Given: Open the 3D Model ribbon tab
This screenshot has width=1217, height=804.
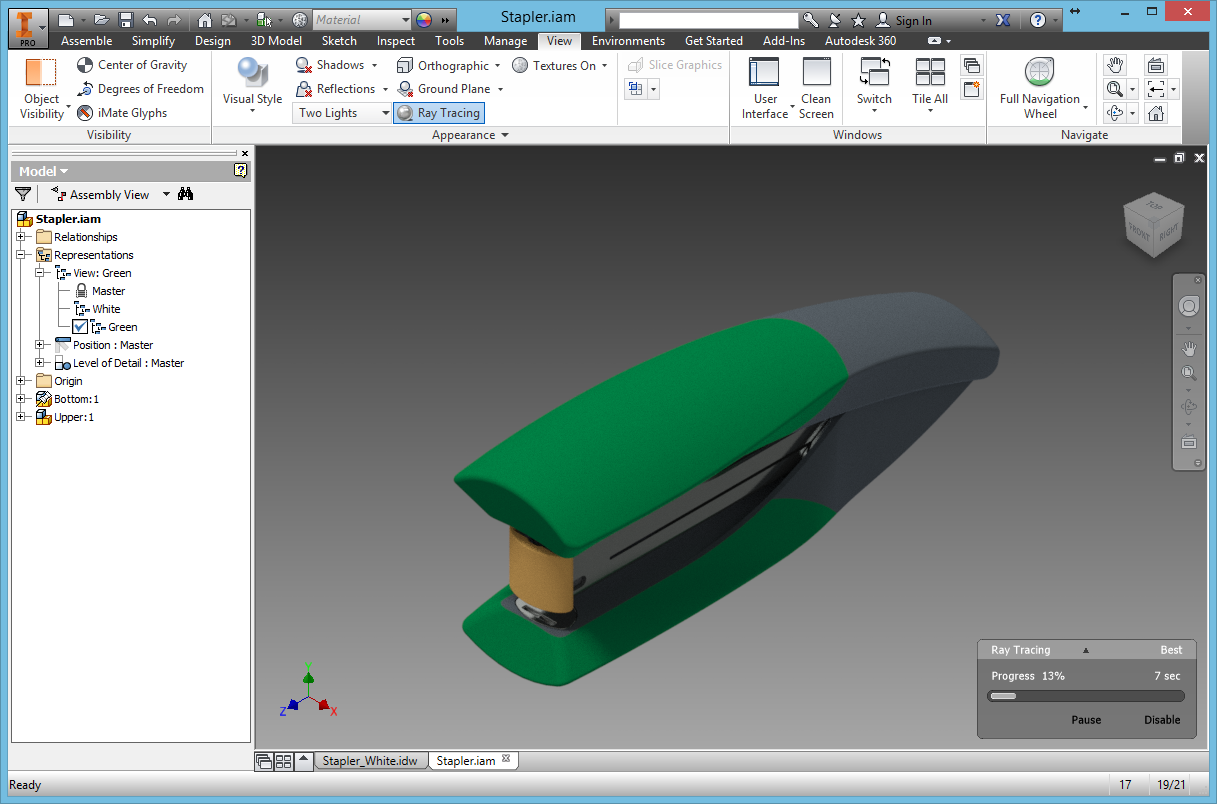Looking at the screenshot, I should point(276,41).
